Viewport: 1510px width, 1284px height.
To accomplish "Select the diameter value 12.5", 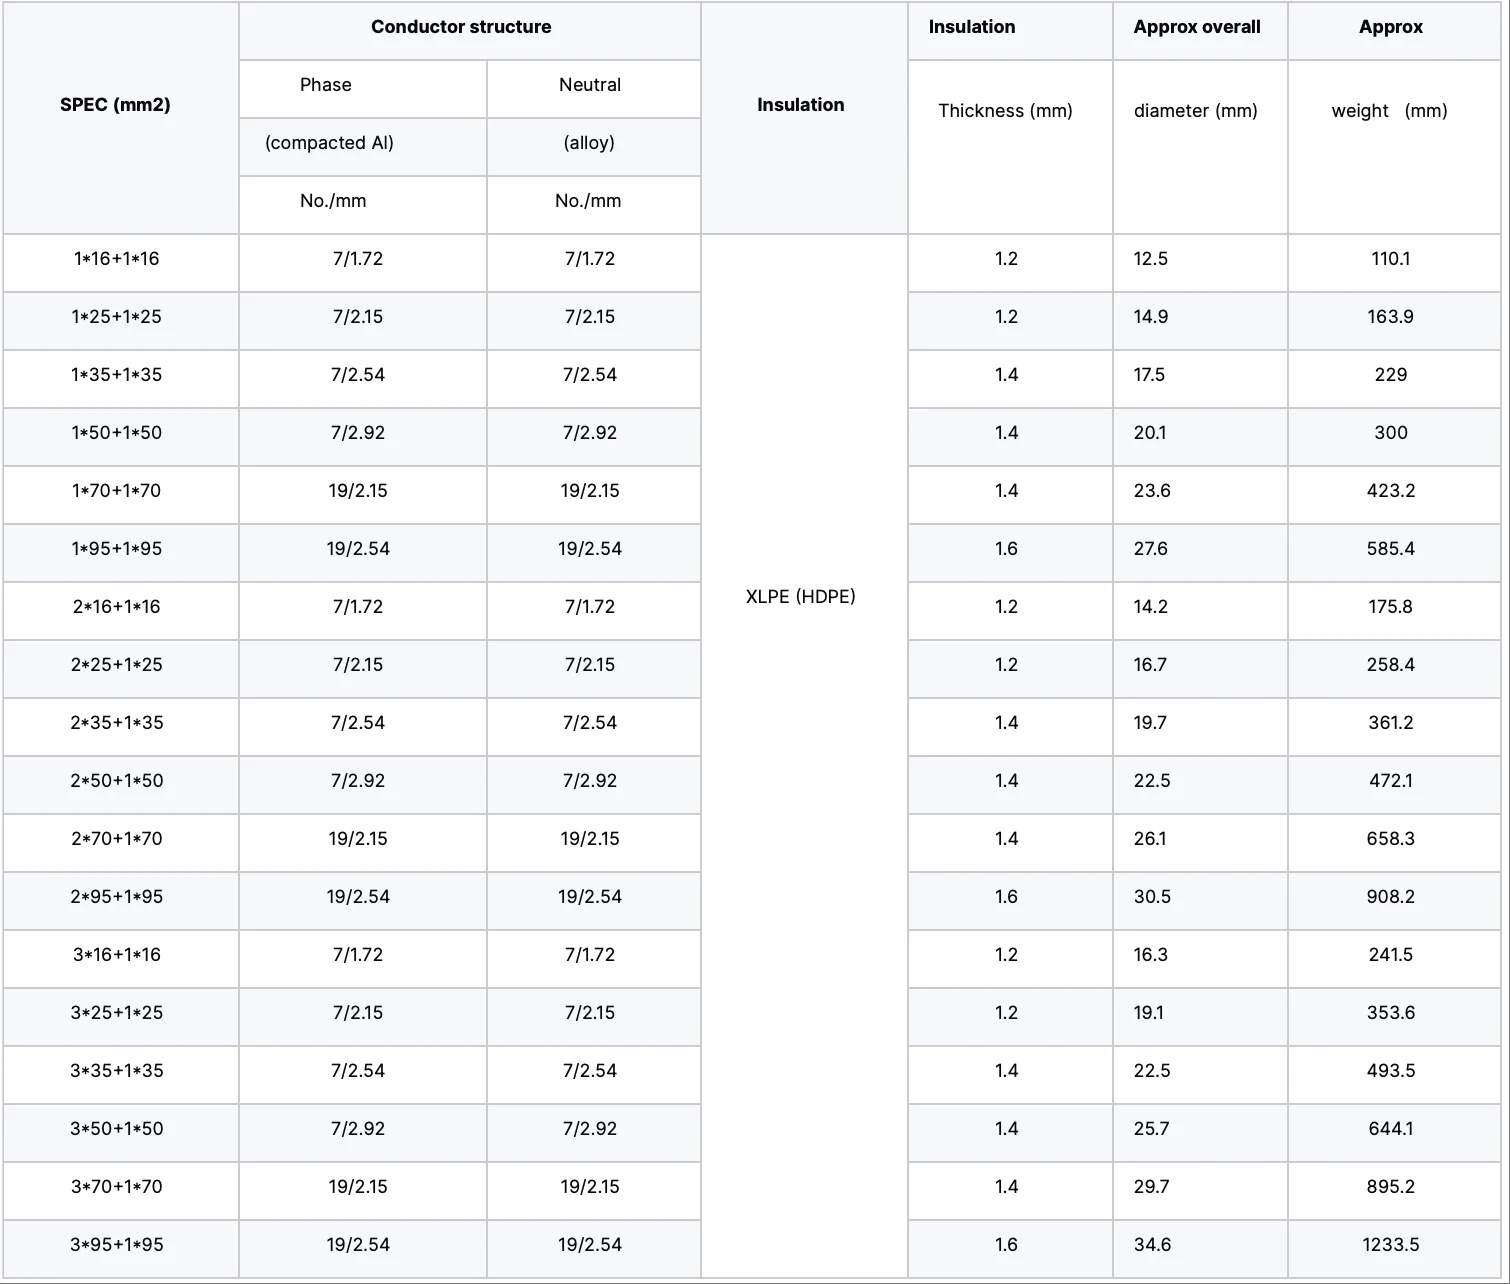I will click(x=1150, y=259).
